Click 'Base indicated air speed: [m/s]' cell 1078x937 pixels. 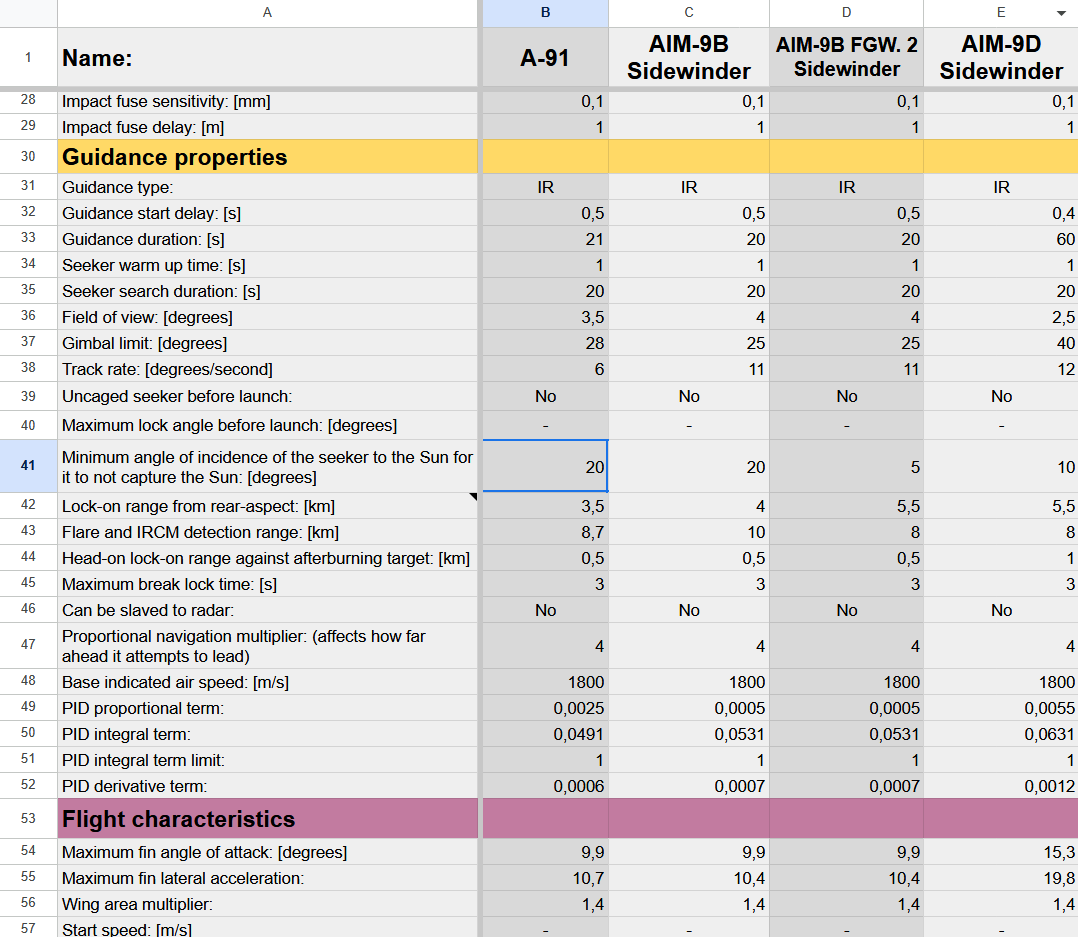coord(267,682)
